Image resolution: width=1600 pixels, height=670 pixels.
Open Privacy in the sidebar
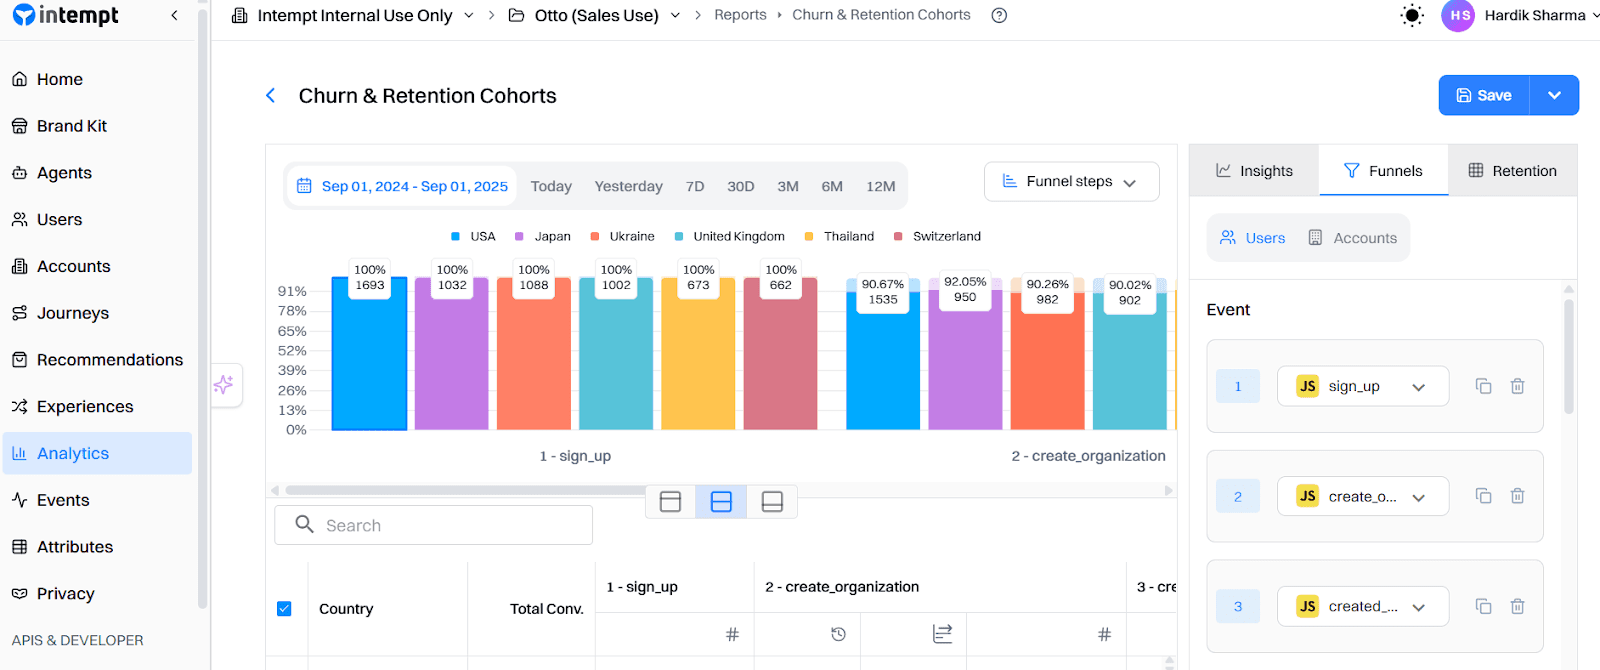point(97,594)
